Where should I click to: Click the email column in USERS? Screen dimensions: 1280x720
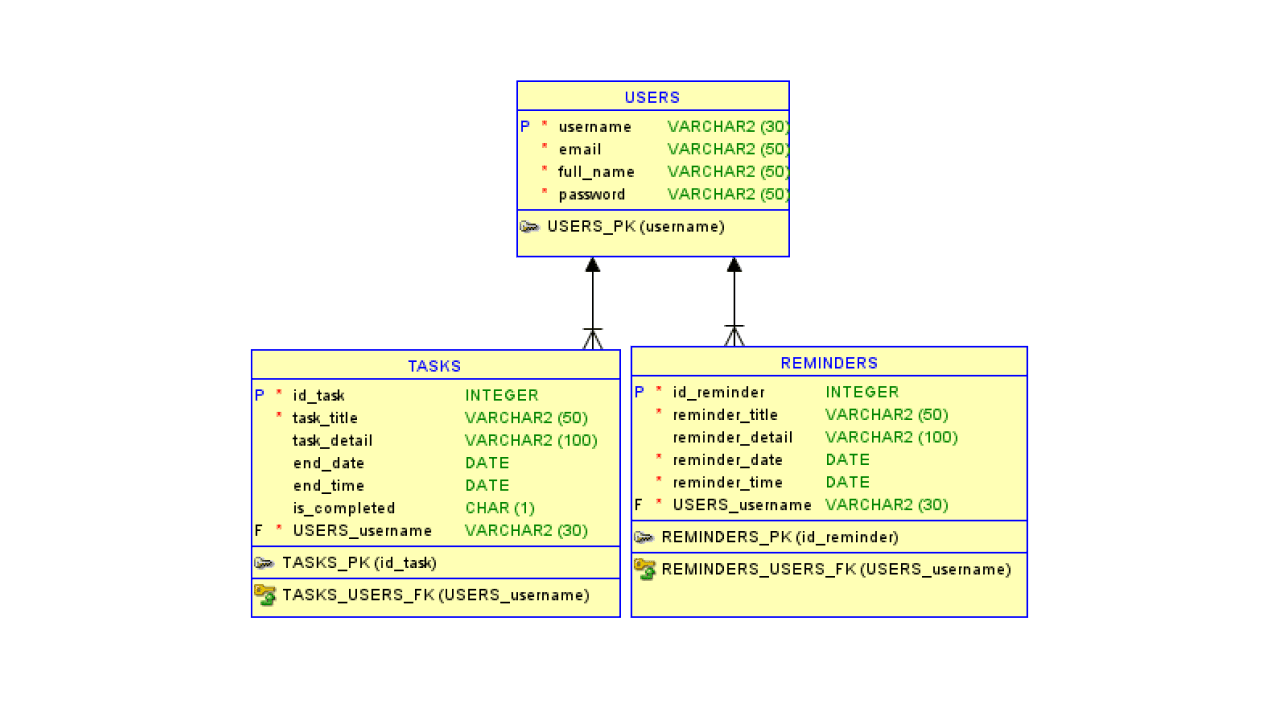click(580, 149)
